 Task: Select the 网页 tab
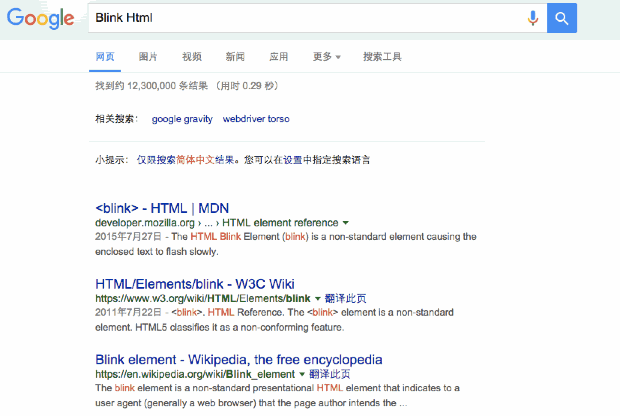click(x=105, y=57)
